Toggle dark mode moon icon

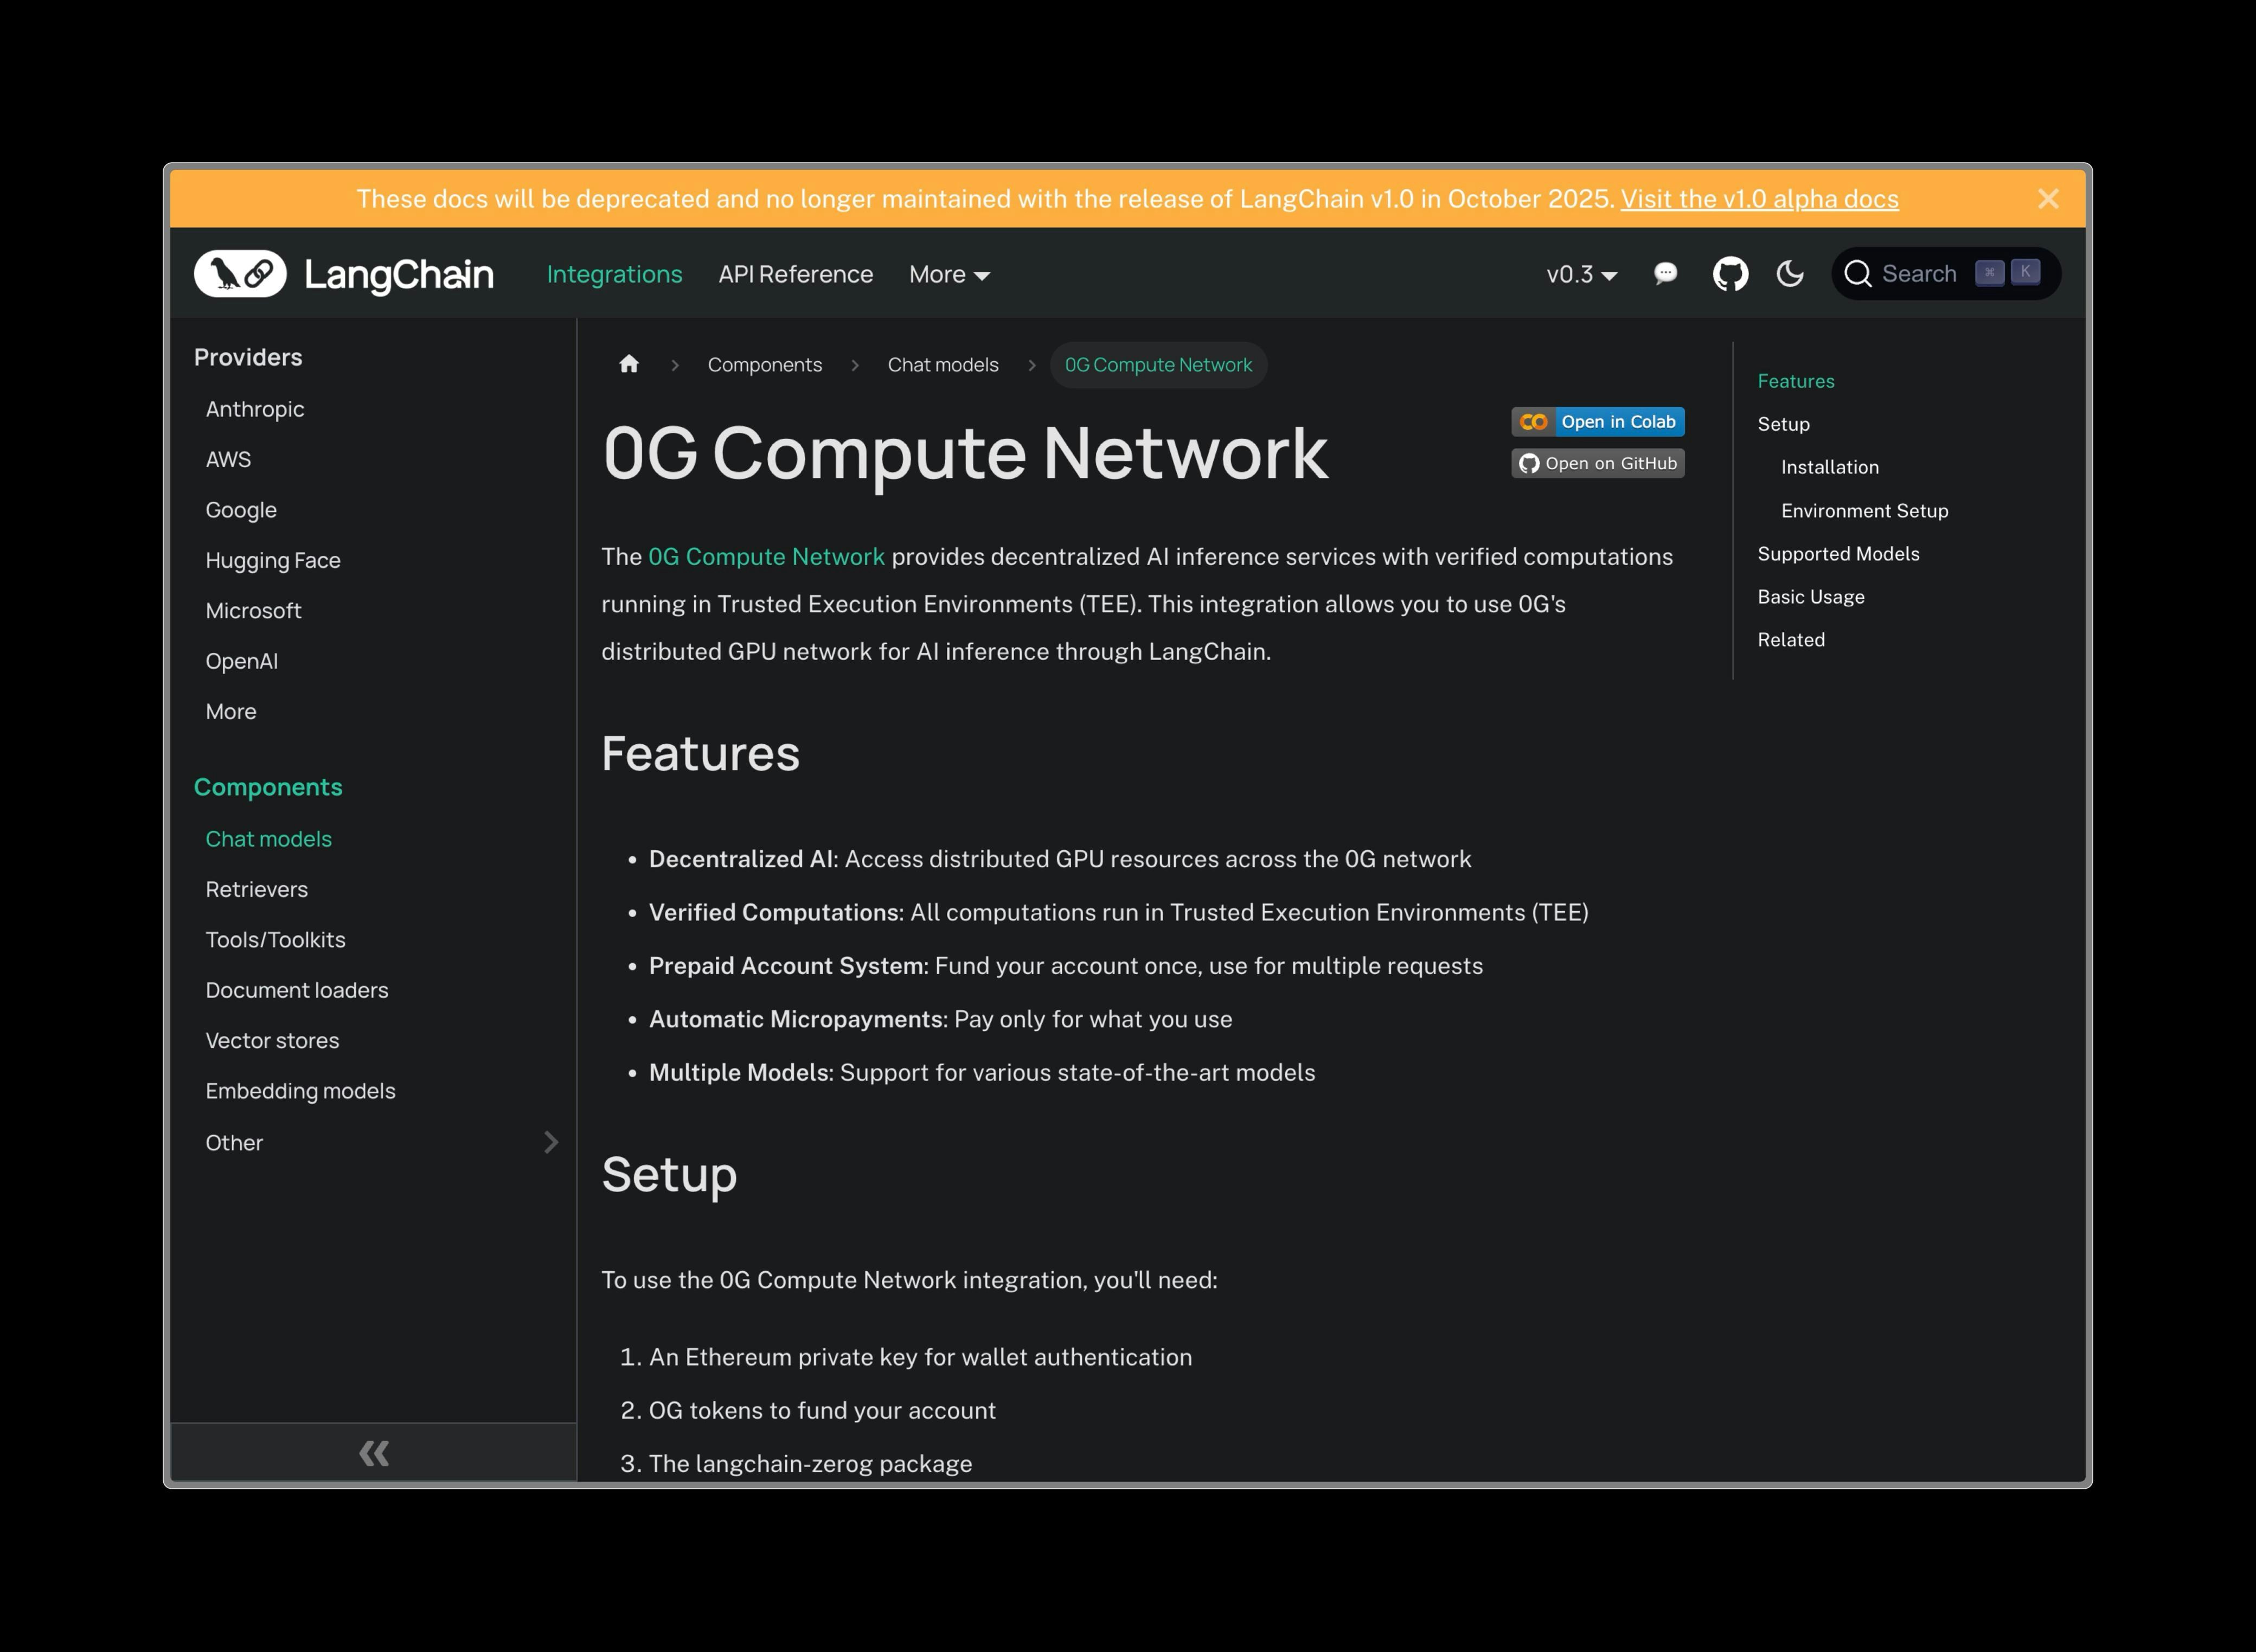(1790, 274)
